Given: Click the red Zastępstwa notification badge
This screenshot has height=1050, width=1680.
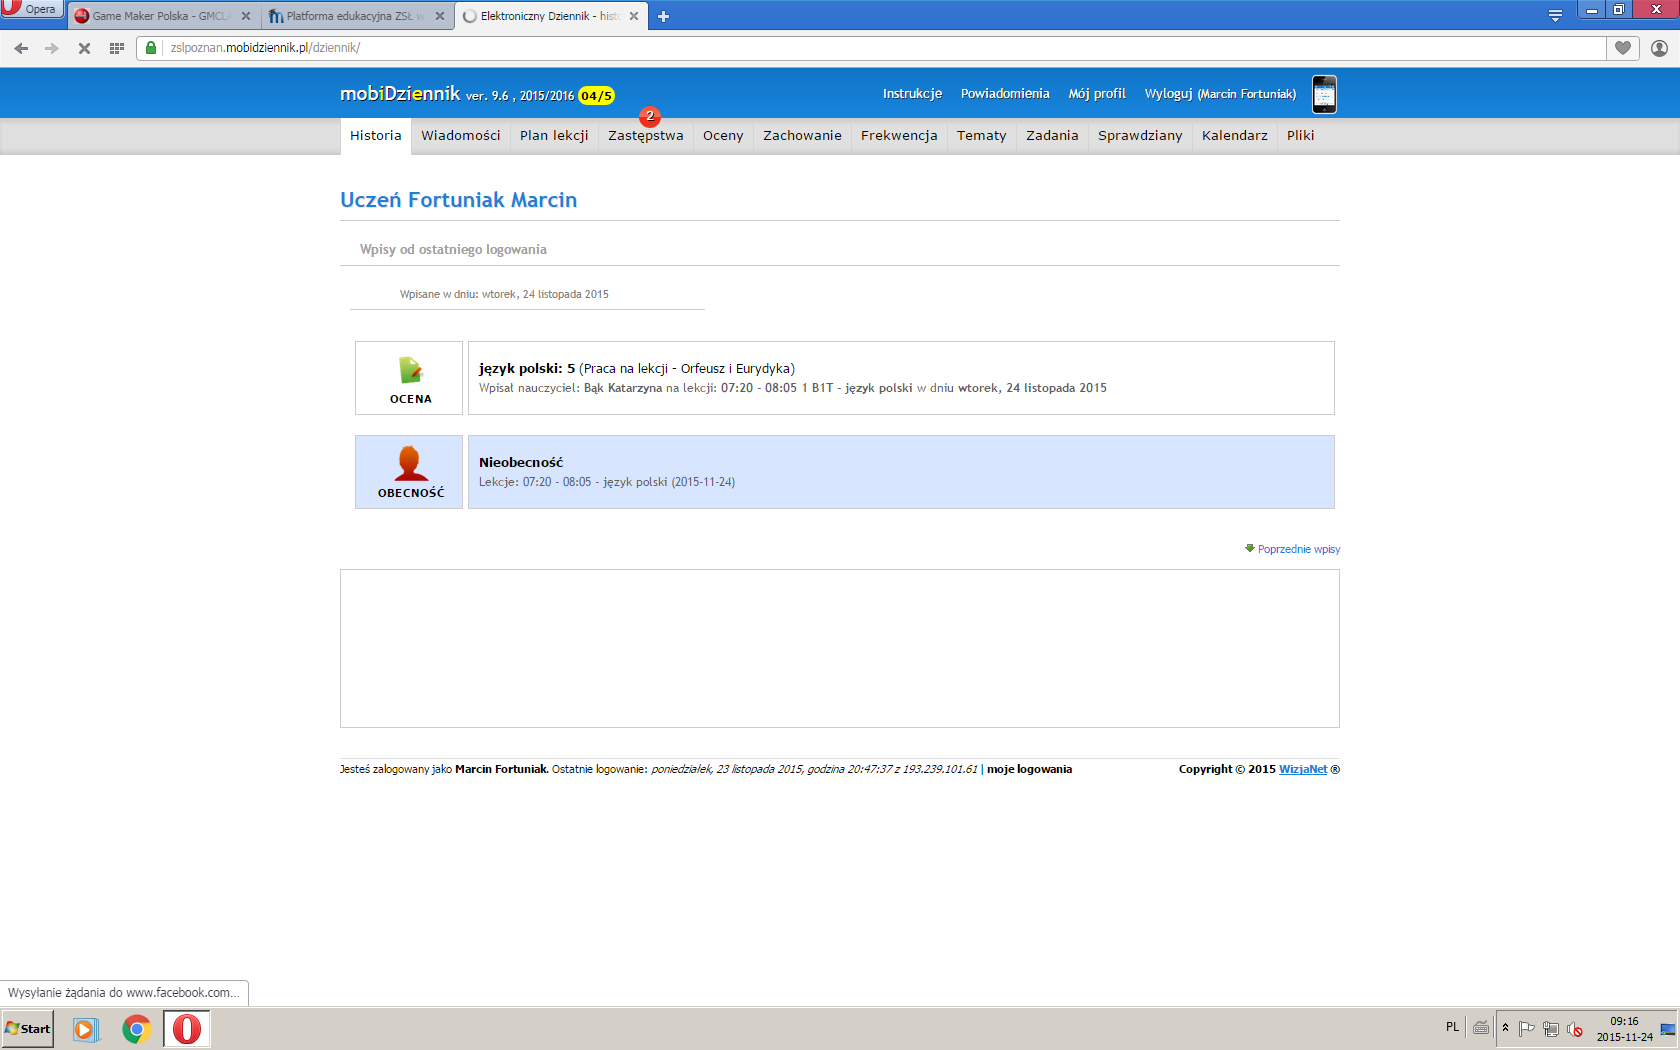Looking at the screenshot, I should click(x=650, y=116).
